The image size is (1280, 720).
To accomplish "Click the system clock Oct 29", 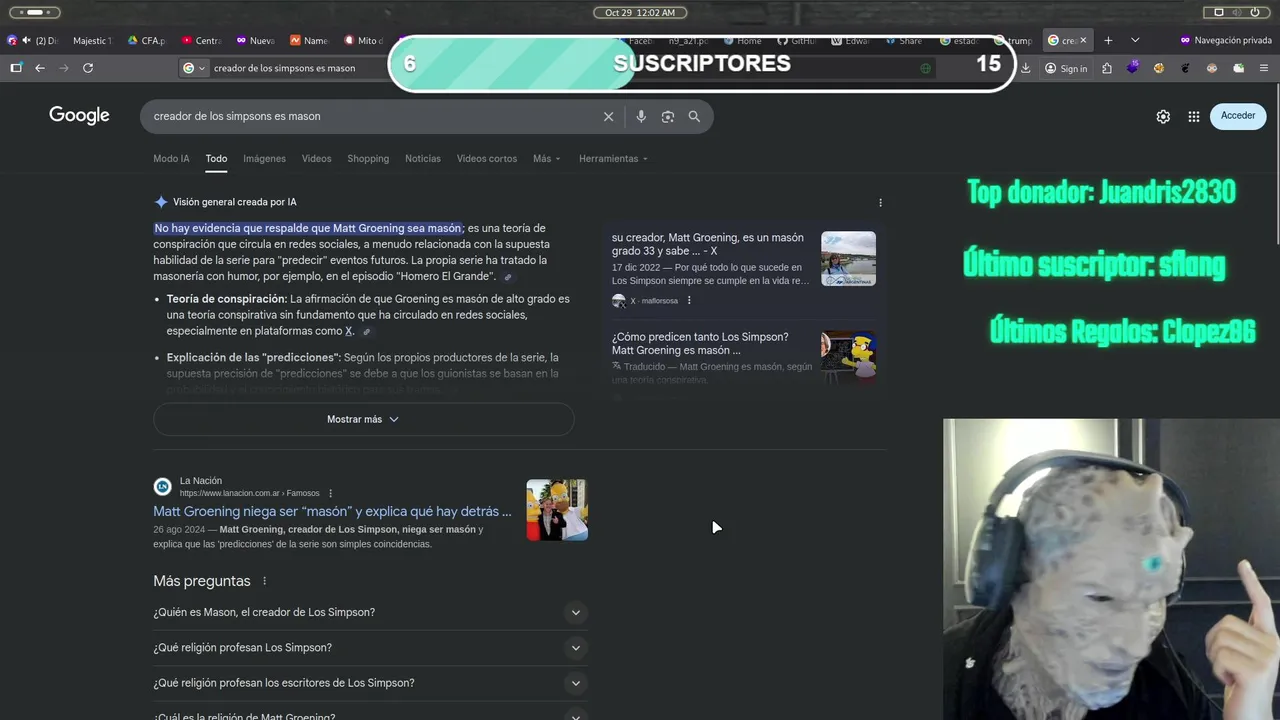I will 640,12.
